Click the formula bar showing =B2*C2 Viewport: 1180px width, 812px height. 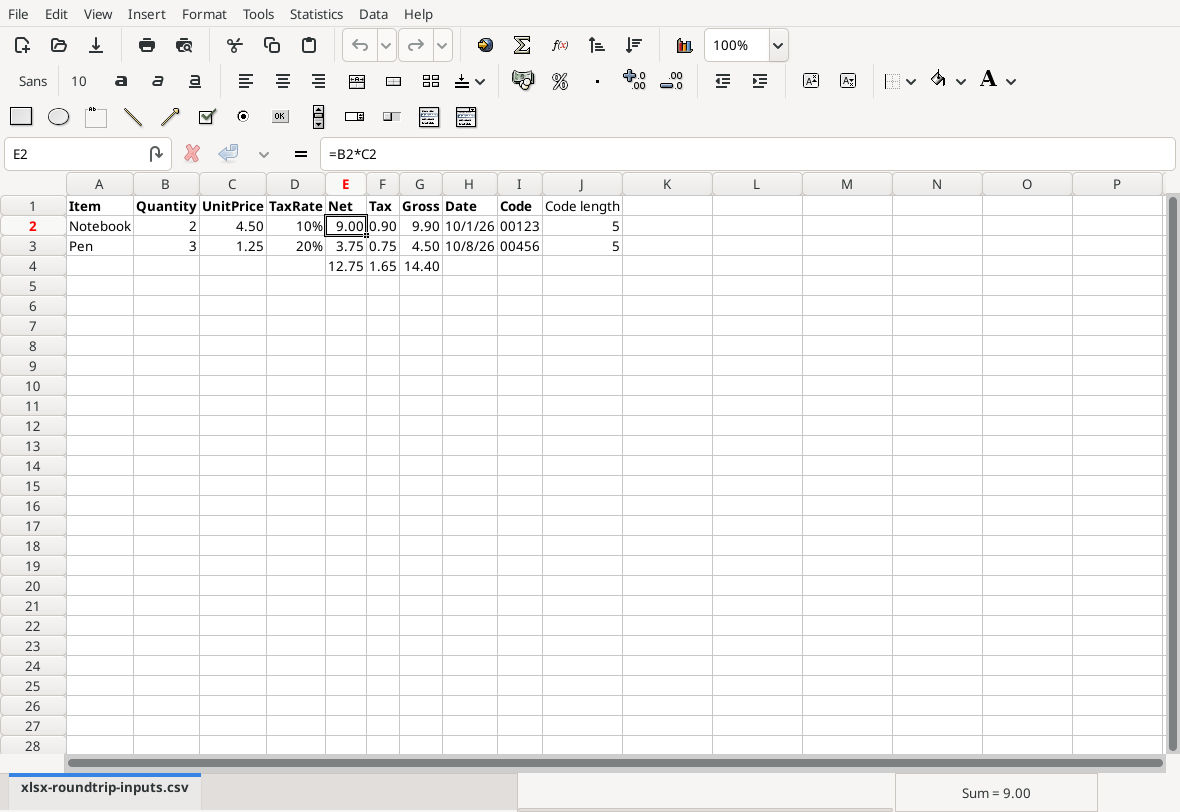pos(747,154)
